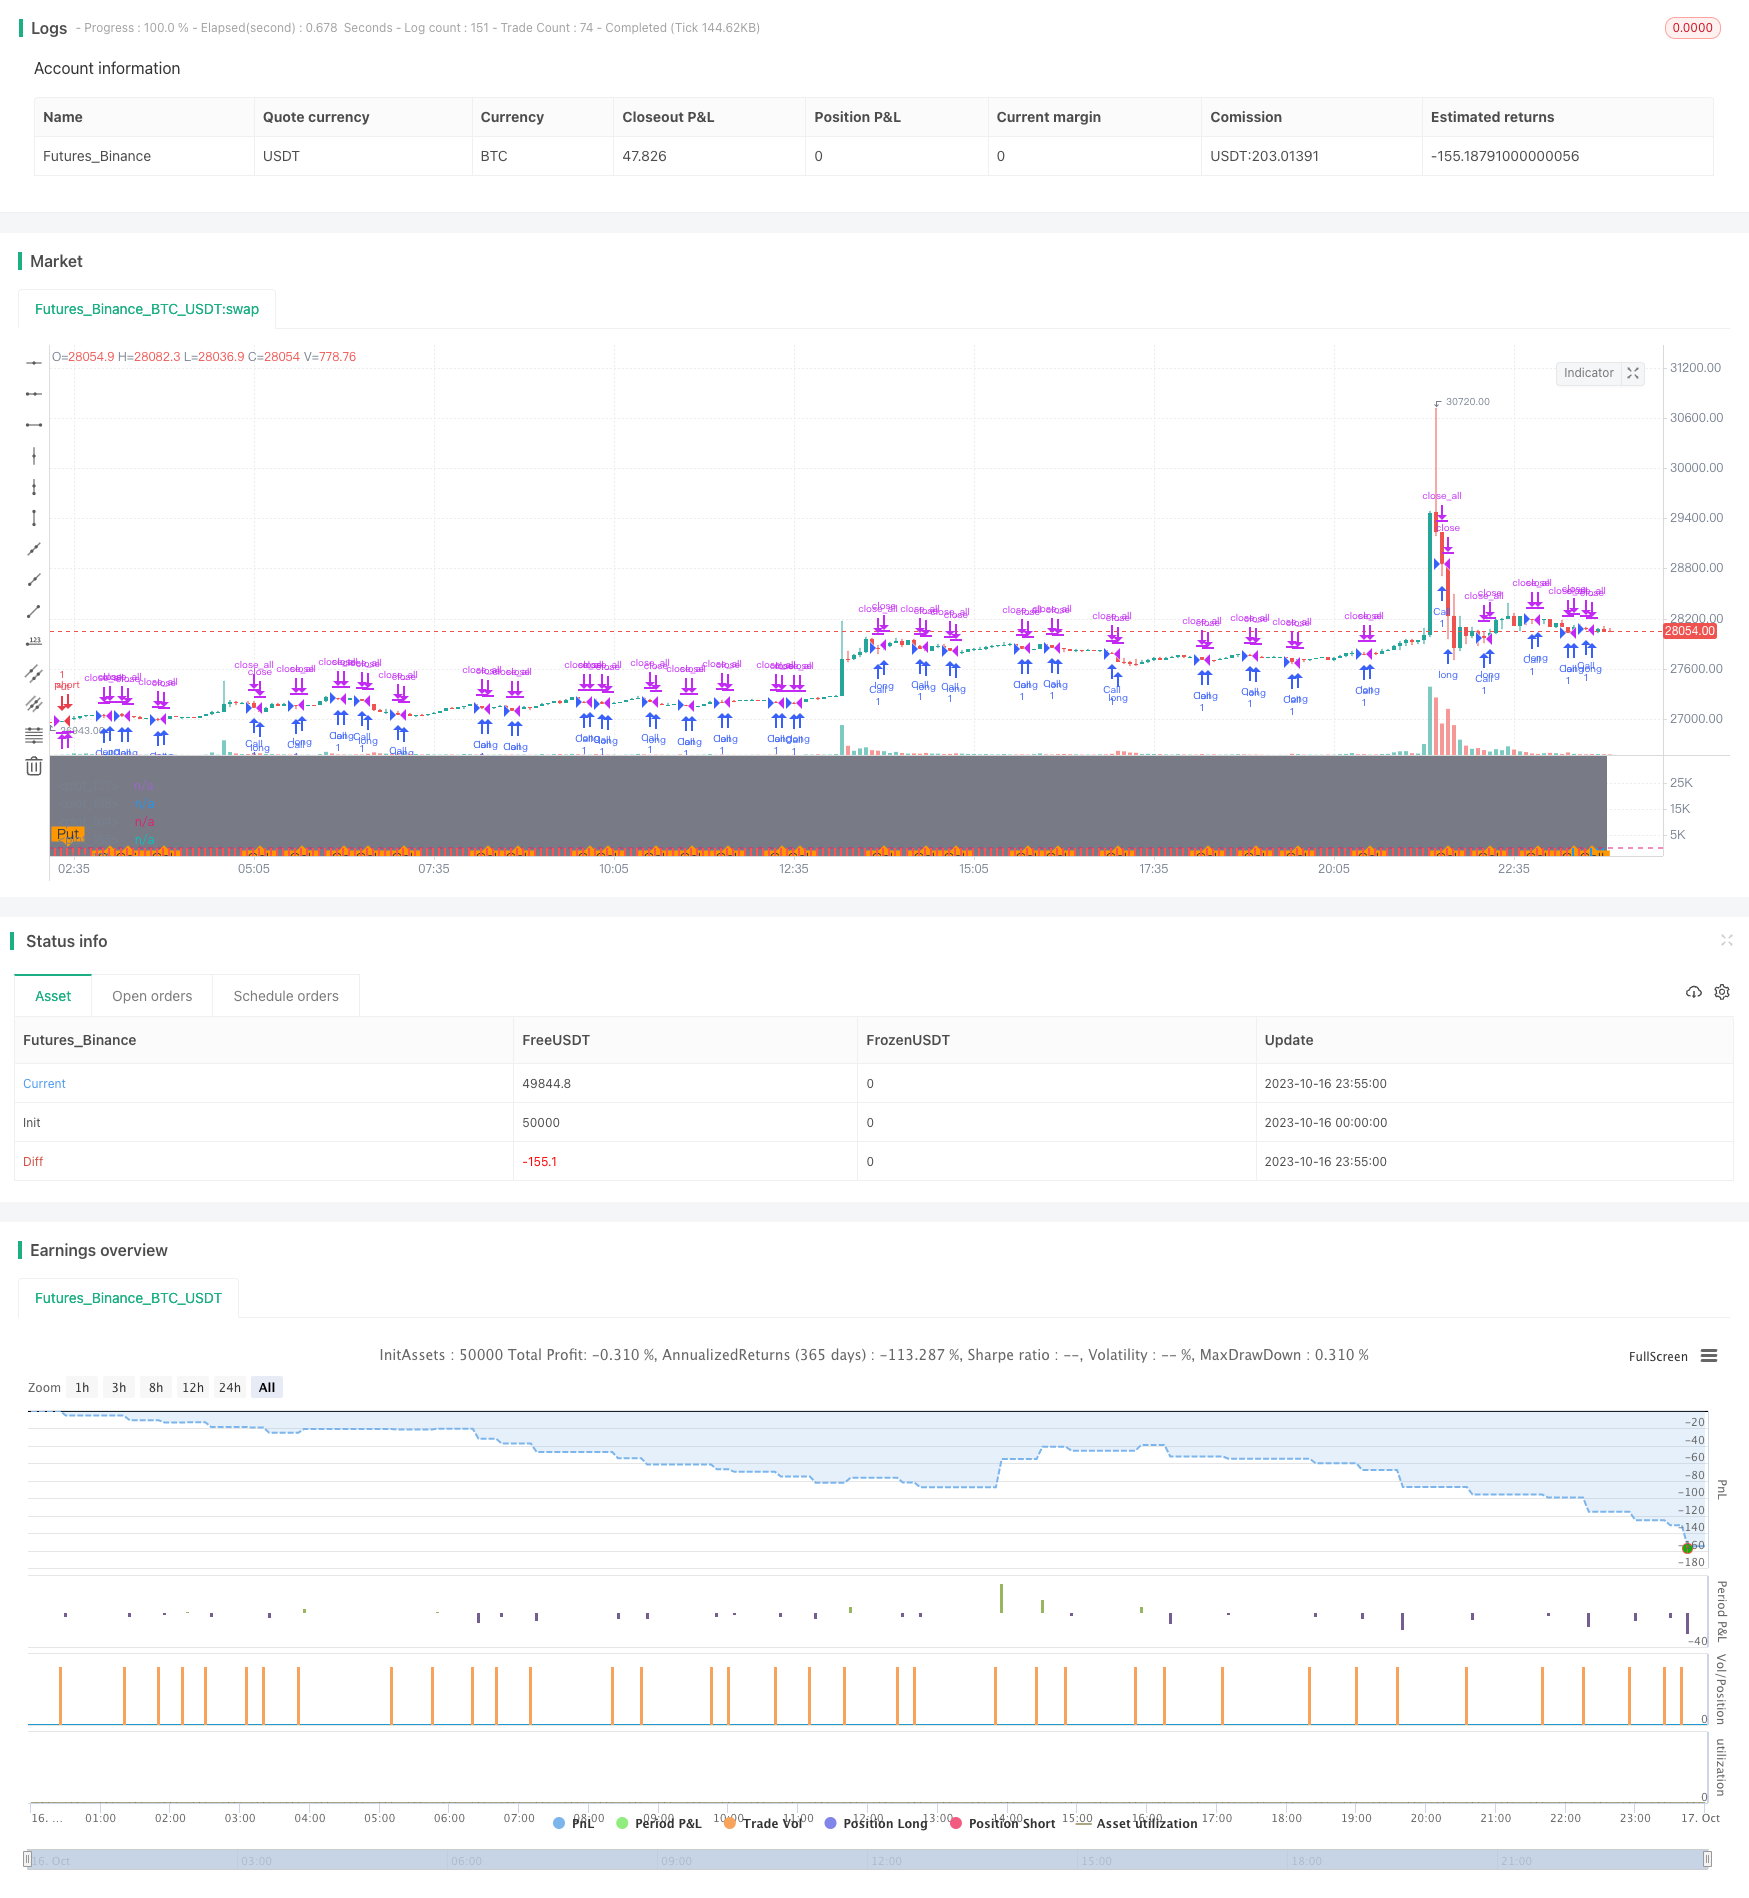Open the Indicator menu on the chart
Screen dimensions: 1749x1898
[x=1588, y=373]
